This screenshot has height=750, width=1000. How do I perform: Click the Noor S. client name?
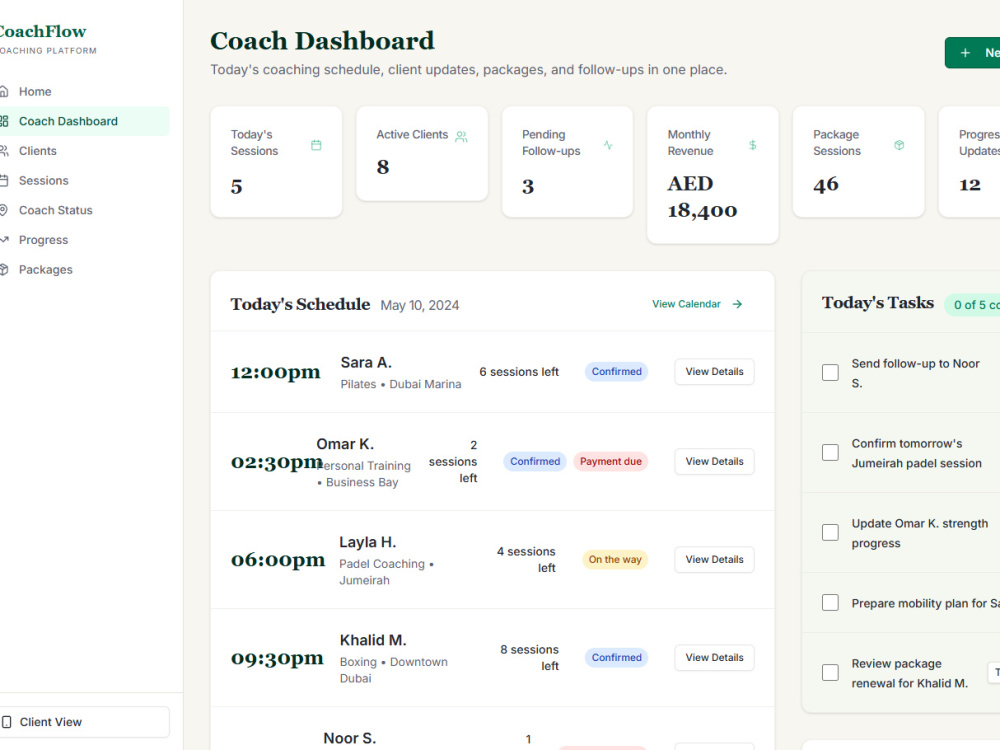click(x=349, y=739)
